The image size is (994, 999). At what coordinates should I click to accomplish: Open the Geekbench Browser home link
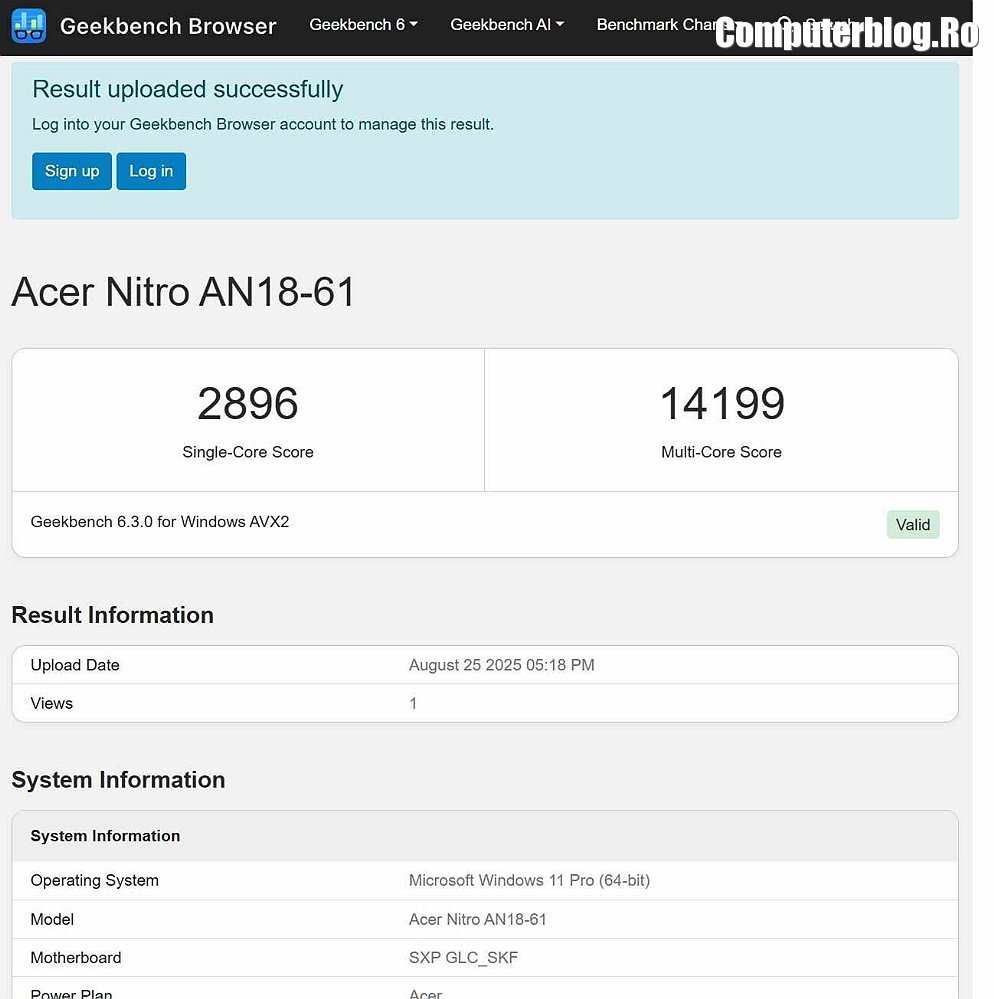(x=168, y=26)
